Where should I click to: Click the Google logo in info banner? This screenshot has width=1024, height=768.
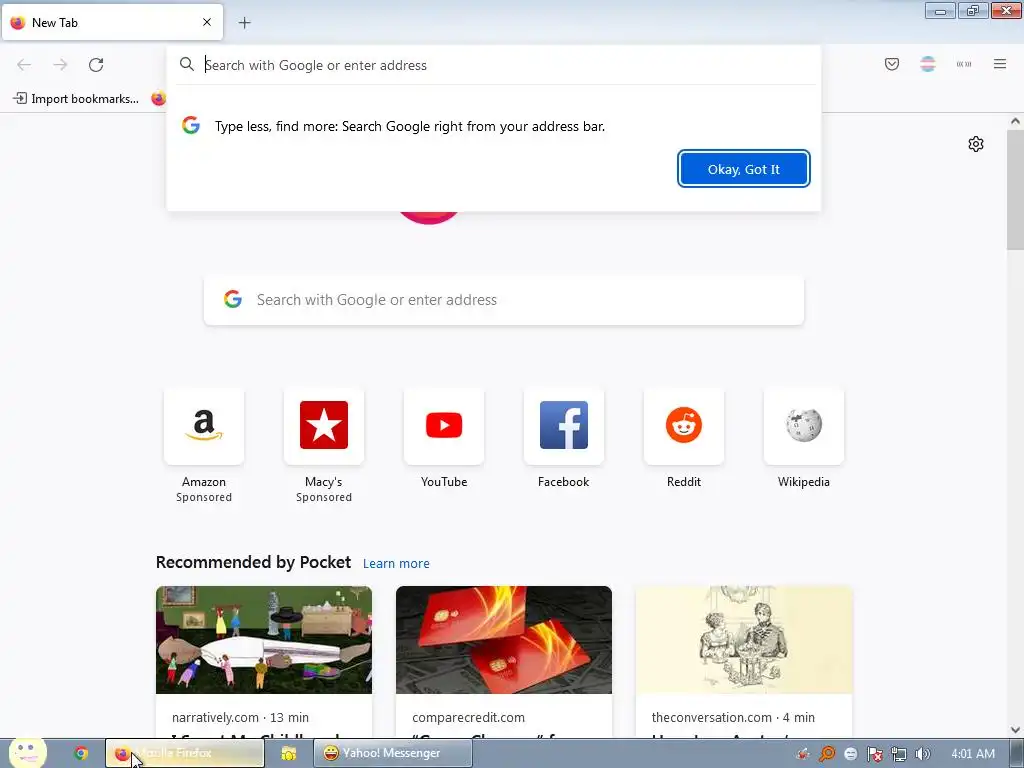point(191,125)
